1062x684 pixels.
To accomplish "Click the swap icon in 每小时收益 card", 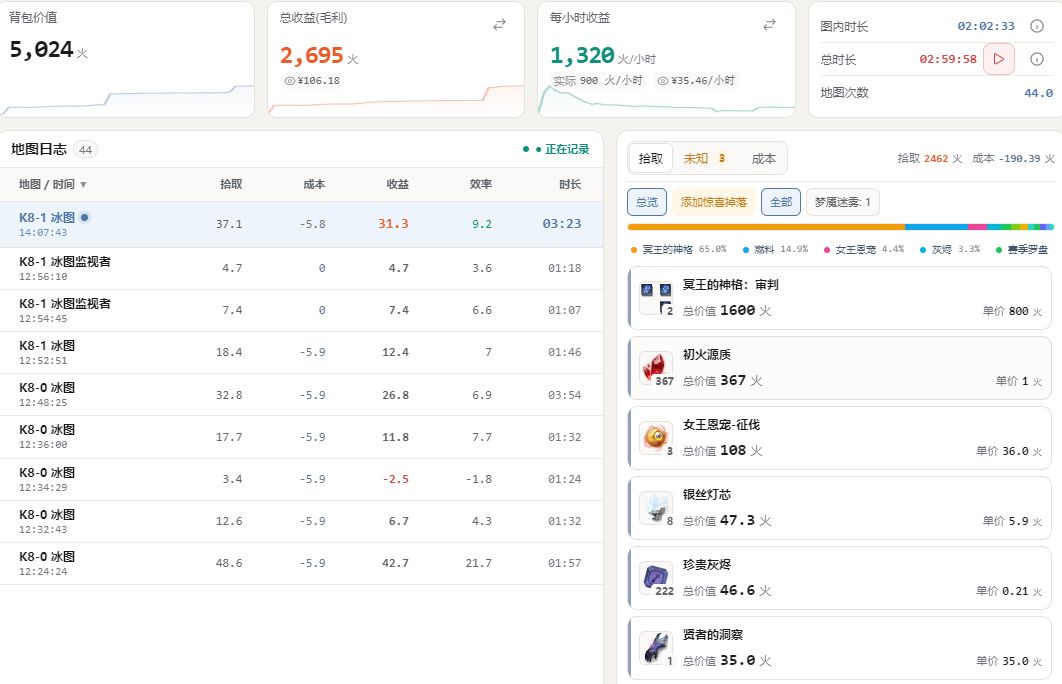I will (x=769, y=25).
